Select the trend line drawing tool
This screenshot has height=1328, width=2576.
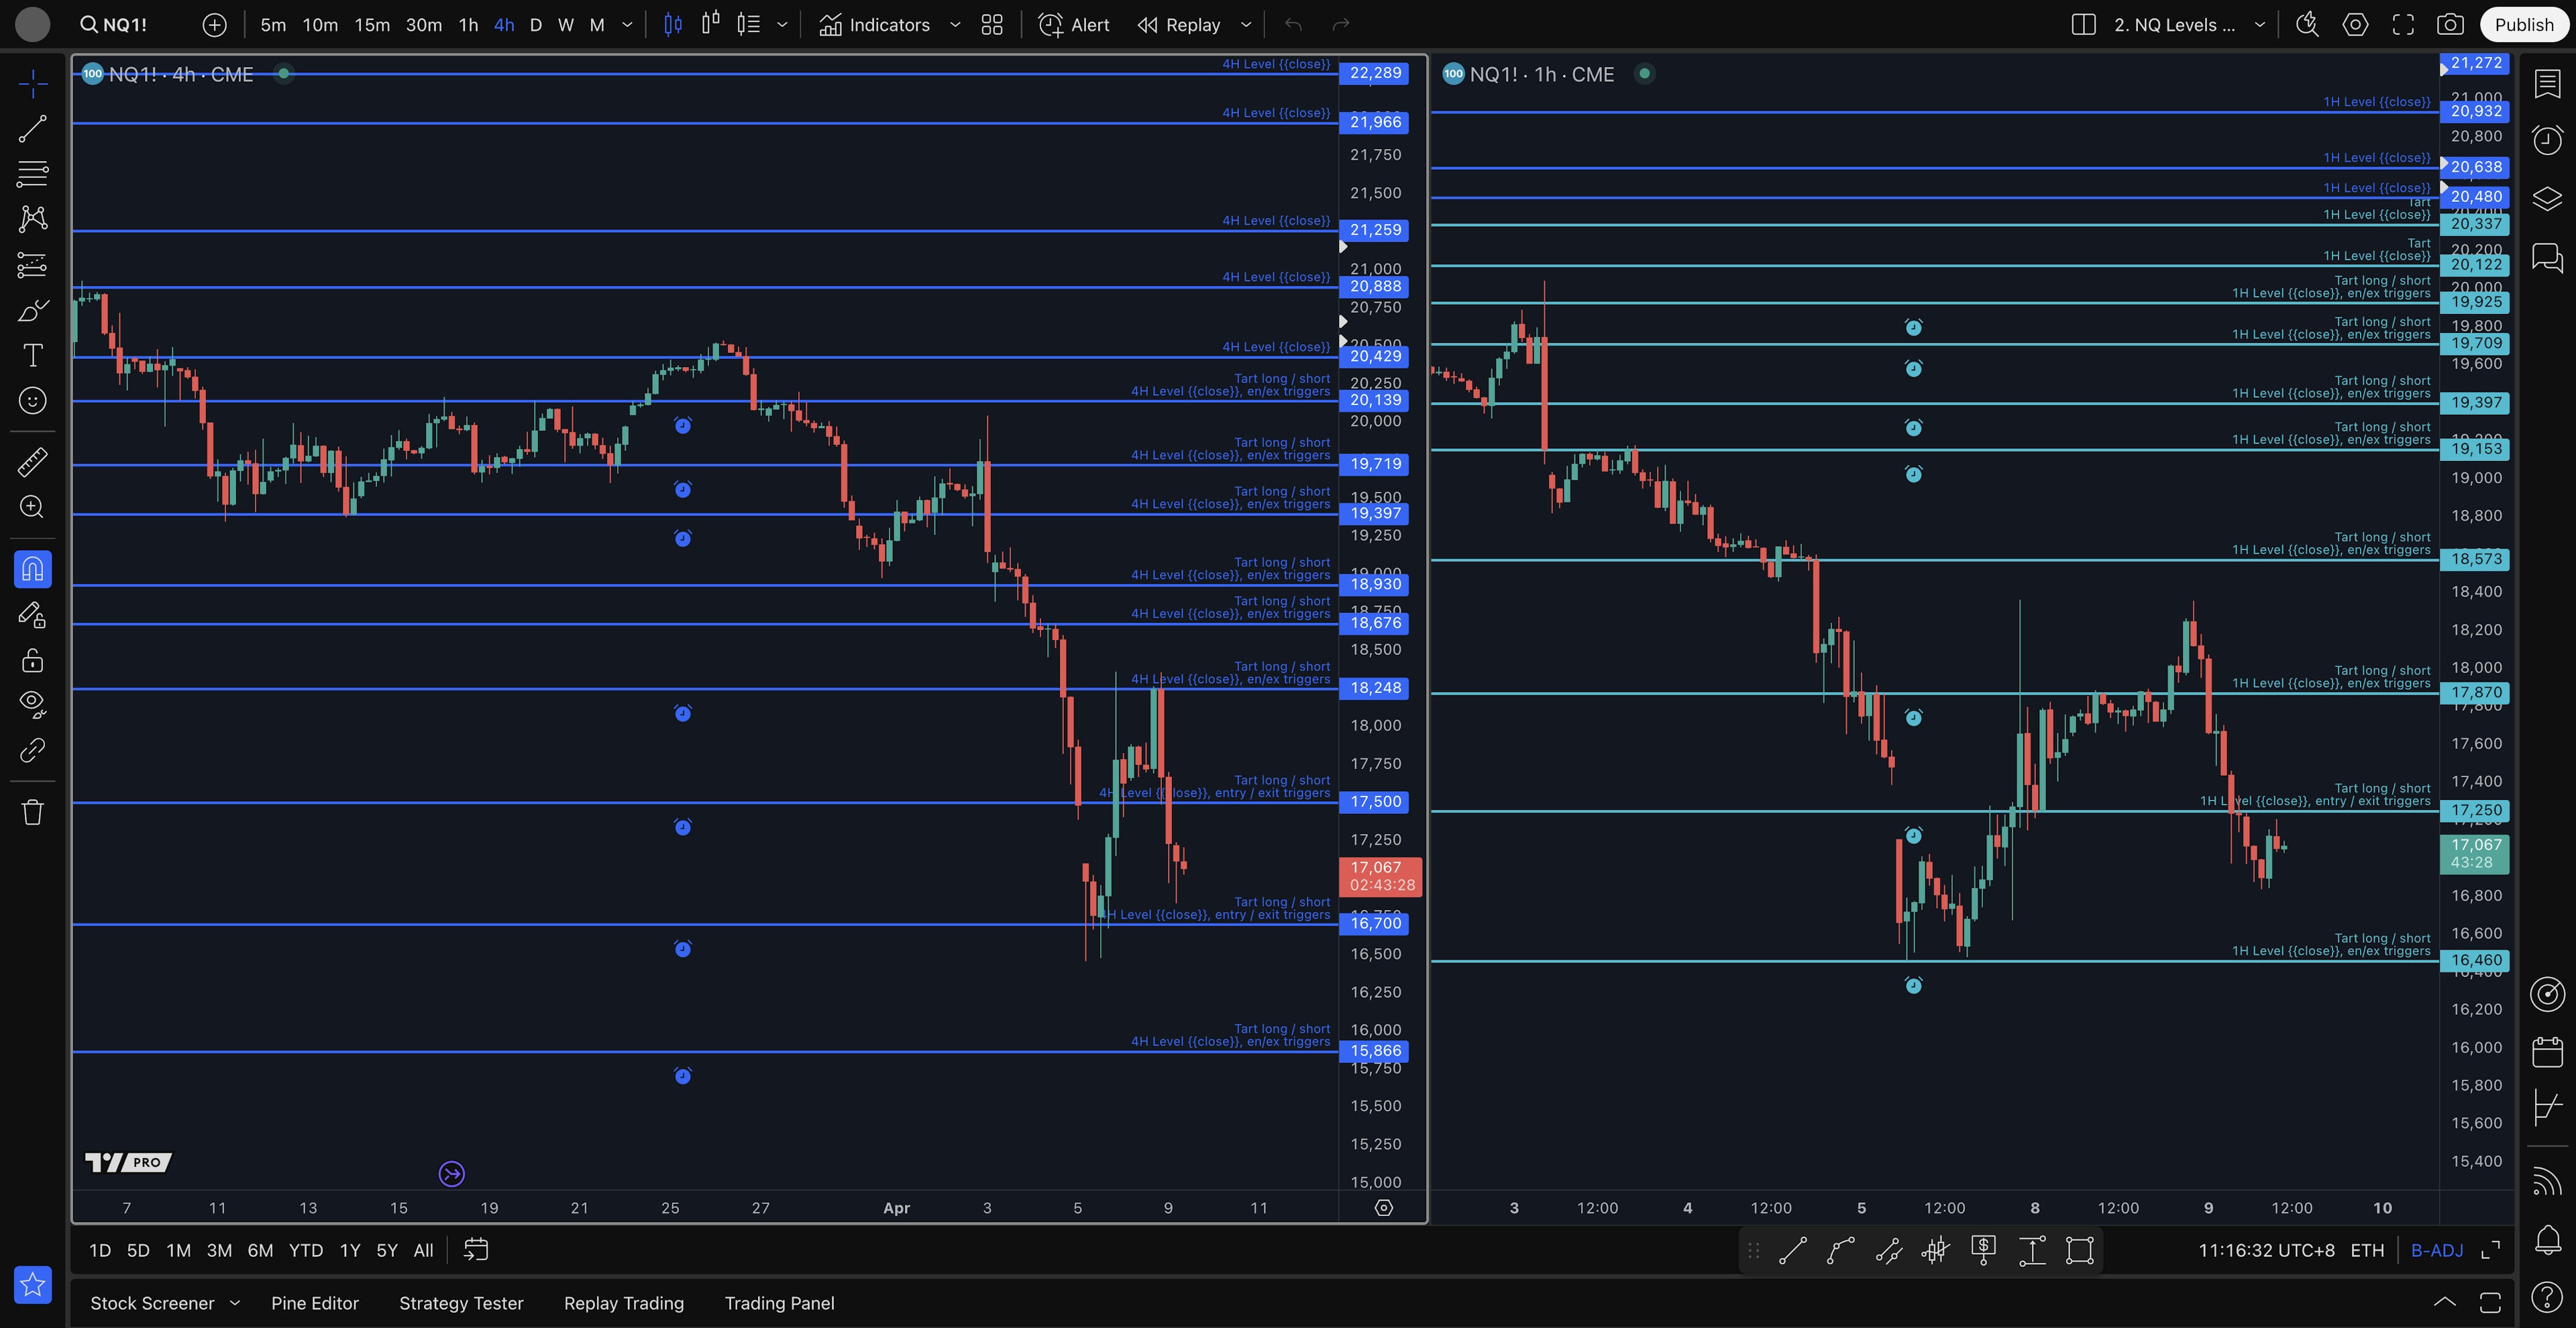click(32, 128)
